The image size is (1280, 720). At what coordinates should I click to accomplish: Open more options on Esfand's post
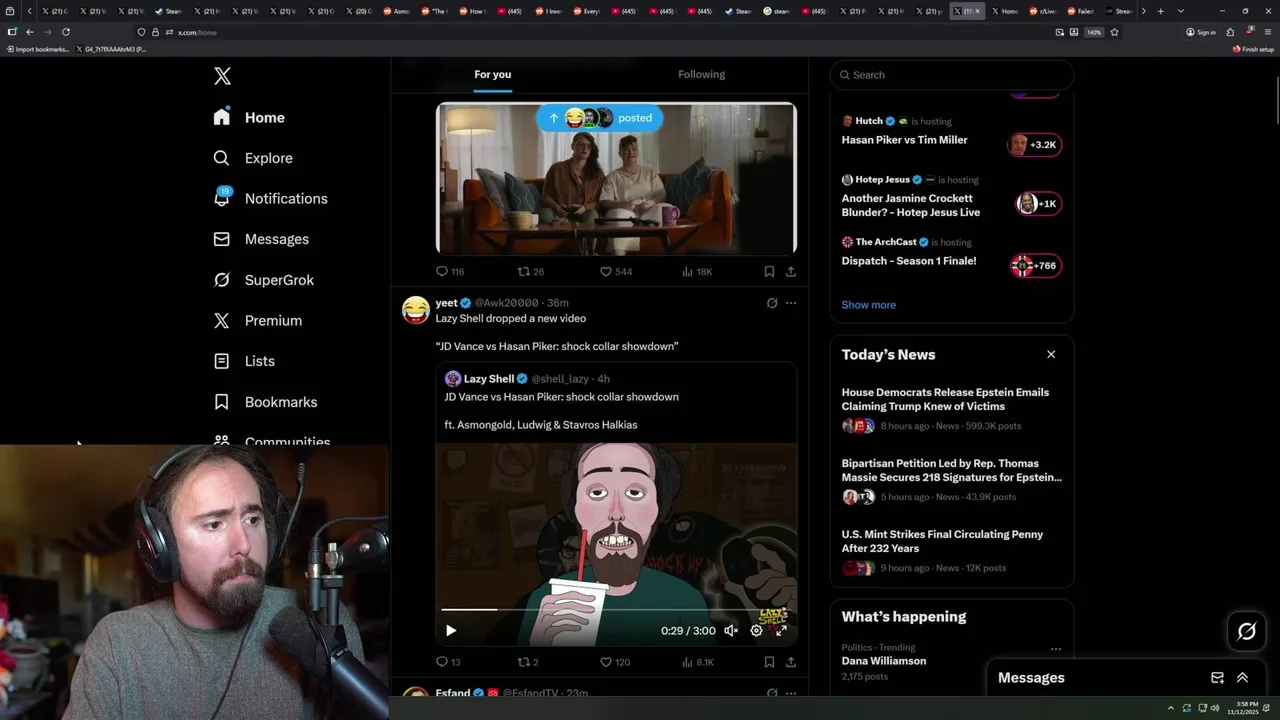[791, 692]
